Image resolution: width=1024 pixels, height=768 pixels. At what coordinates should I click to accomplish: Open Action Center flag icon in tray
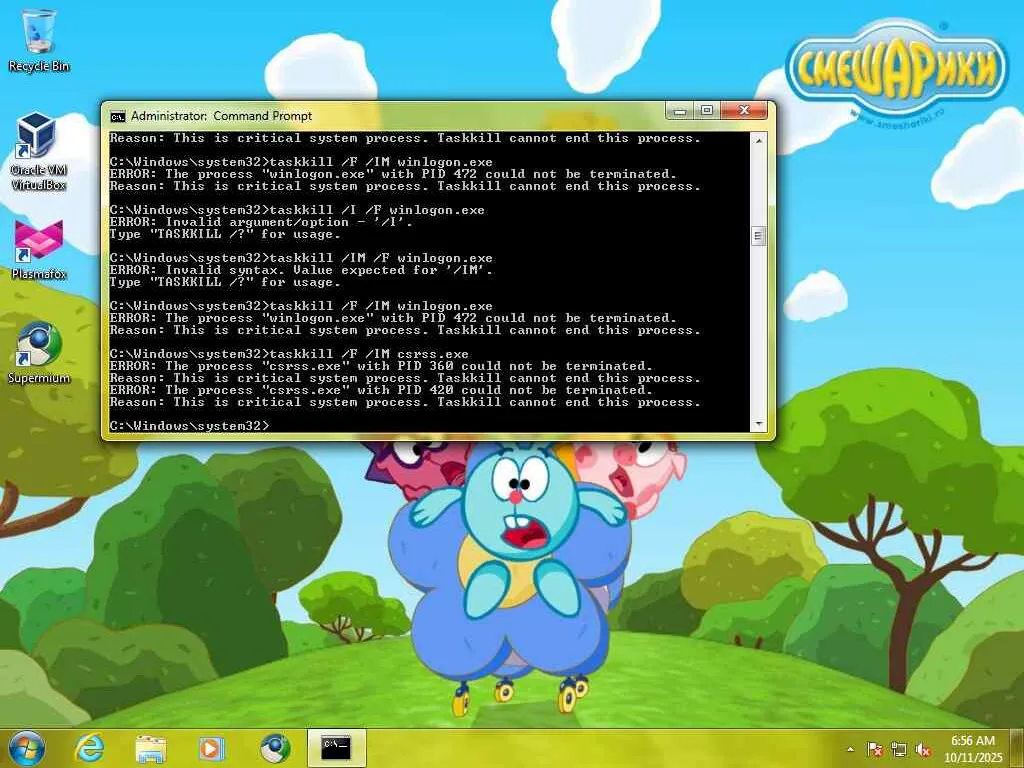[875, 749]
